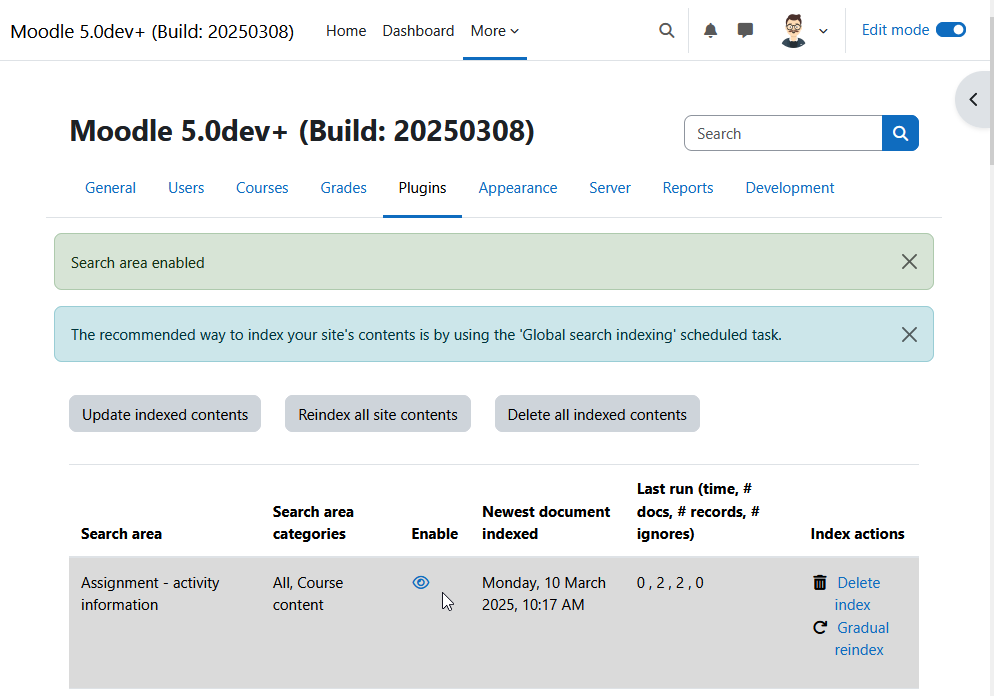
Task: Click the 'Last run' column header
Action: coord(698,511)
